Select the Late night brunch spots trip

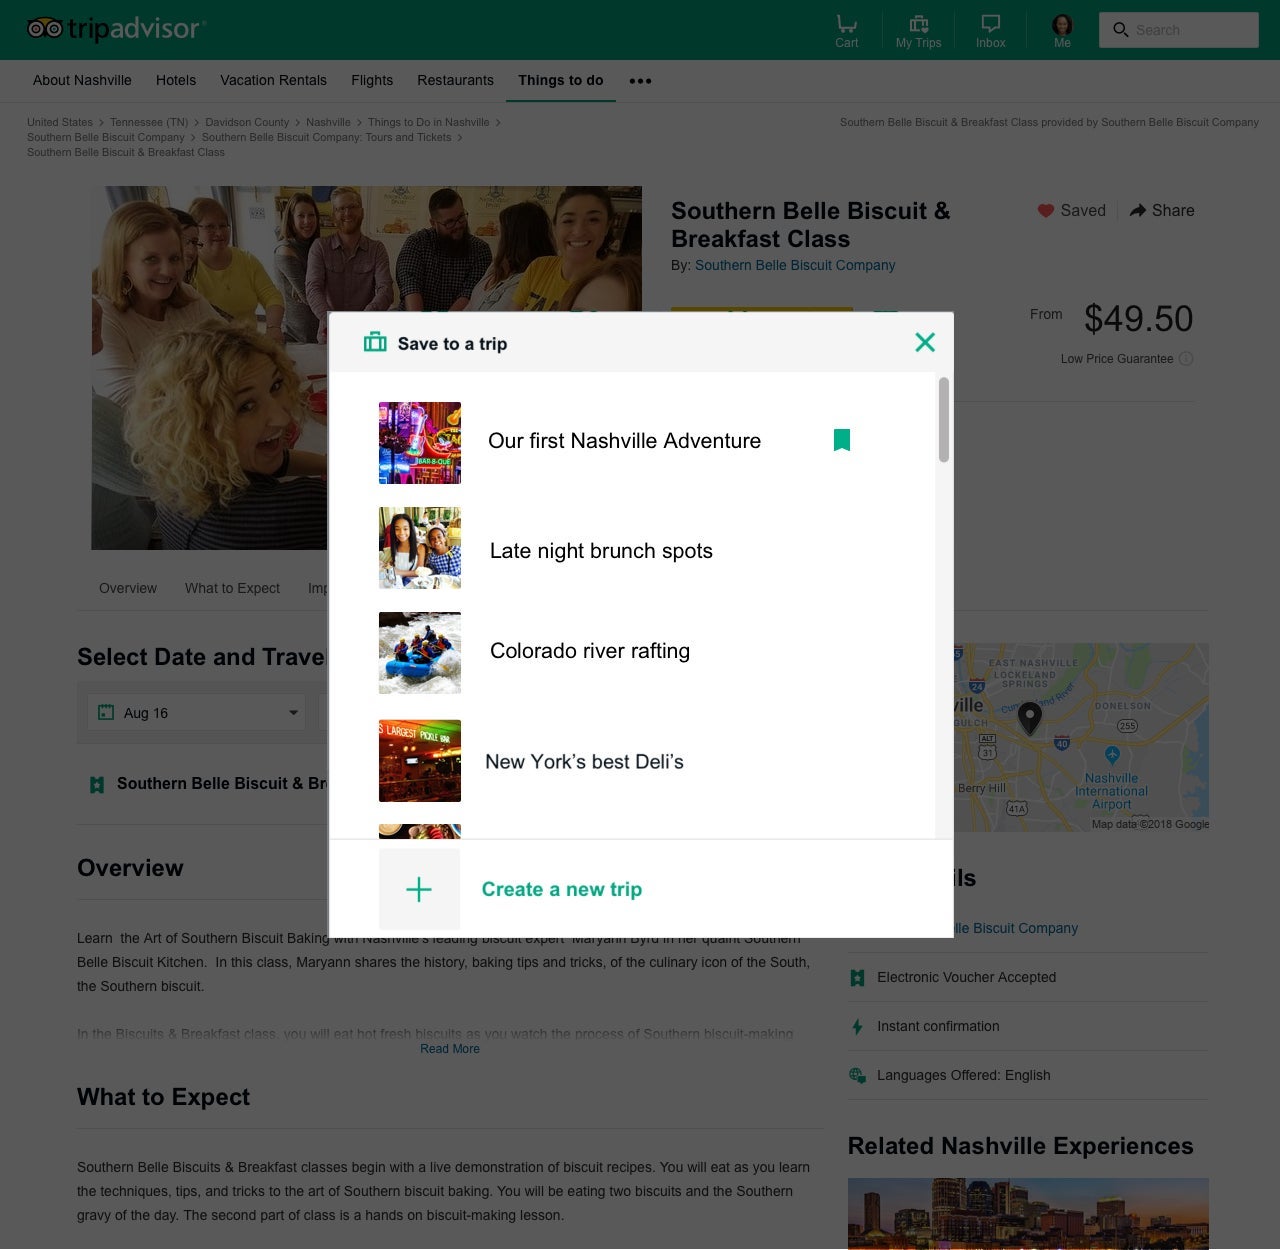[601, 551]
